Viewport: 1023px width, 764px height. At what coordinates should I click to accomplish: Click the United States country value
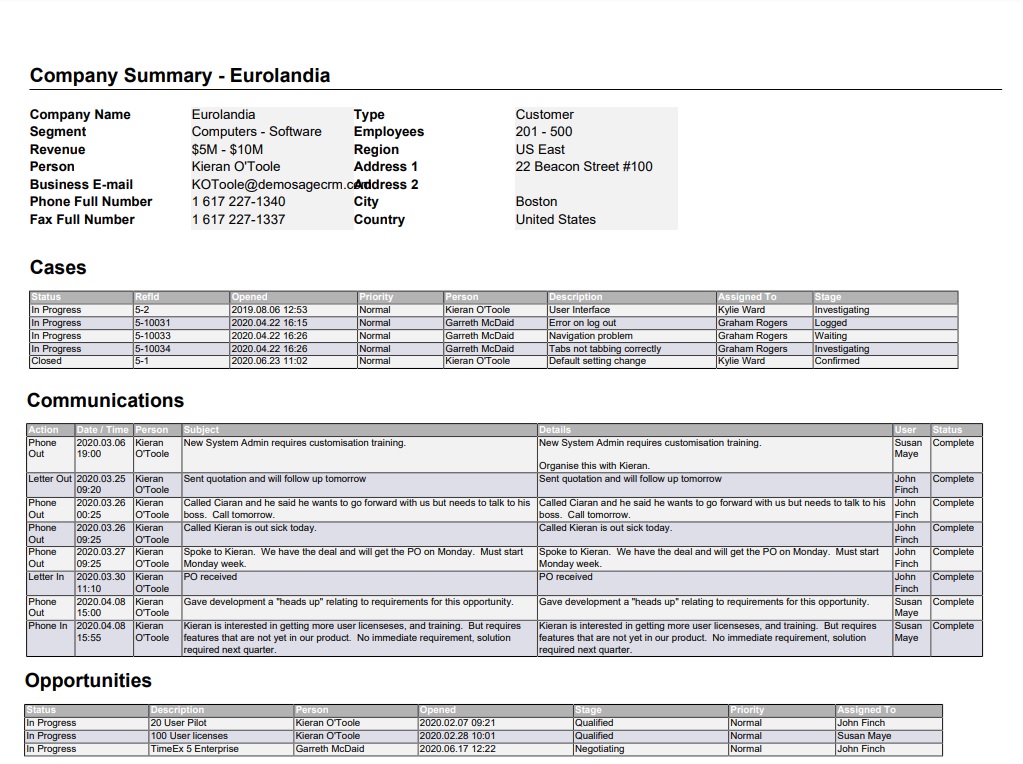pos(555,219)
